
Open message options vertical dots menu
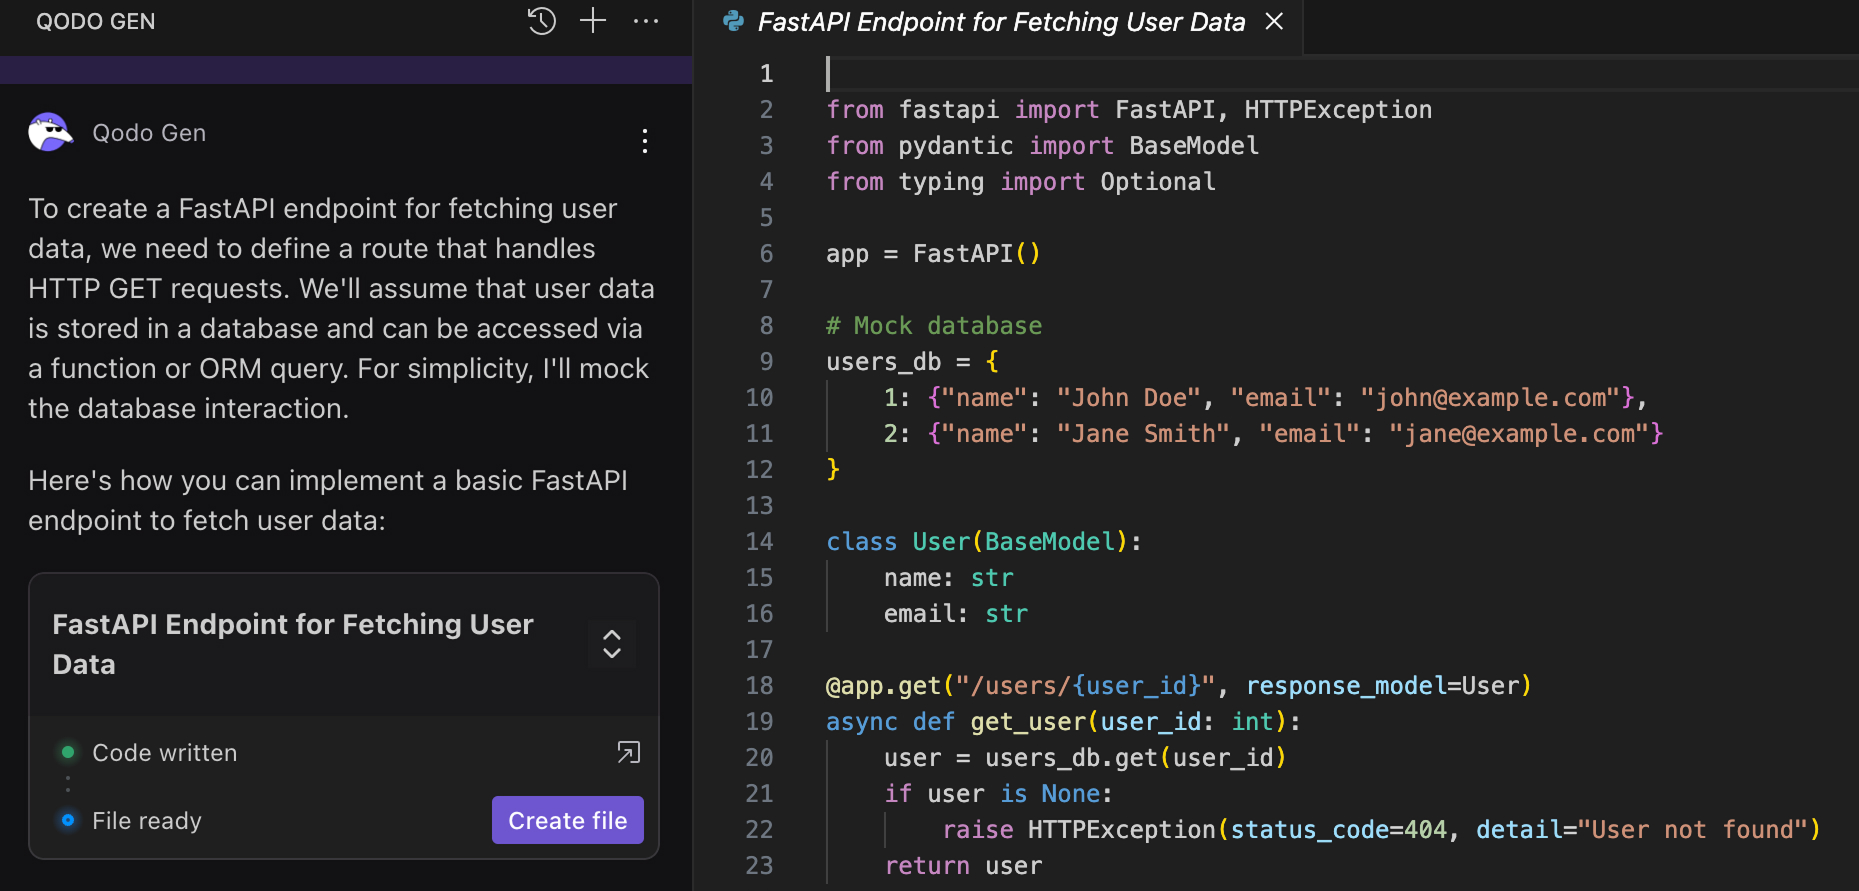tap(645, 141)
